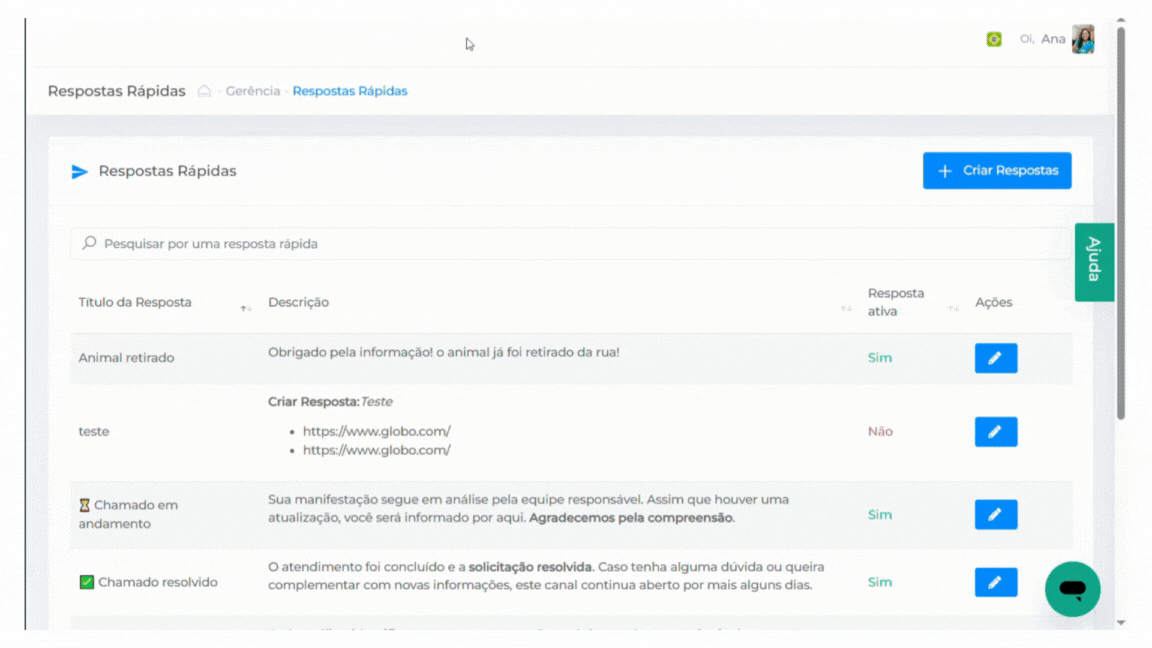Click the 'Obrigado pela informação' description
The image size is (1152, 648).
[x=444, y=352]
